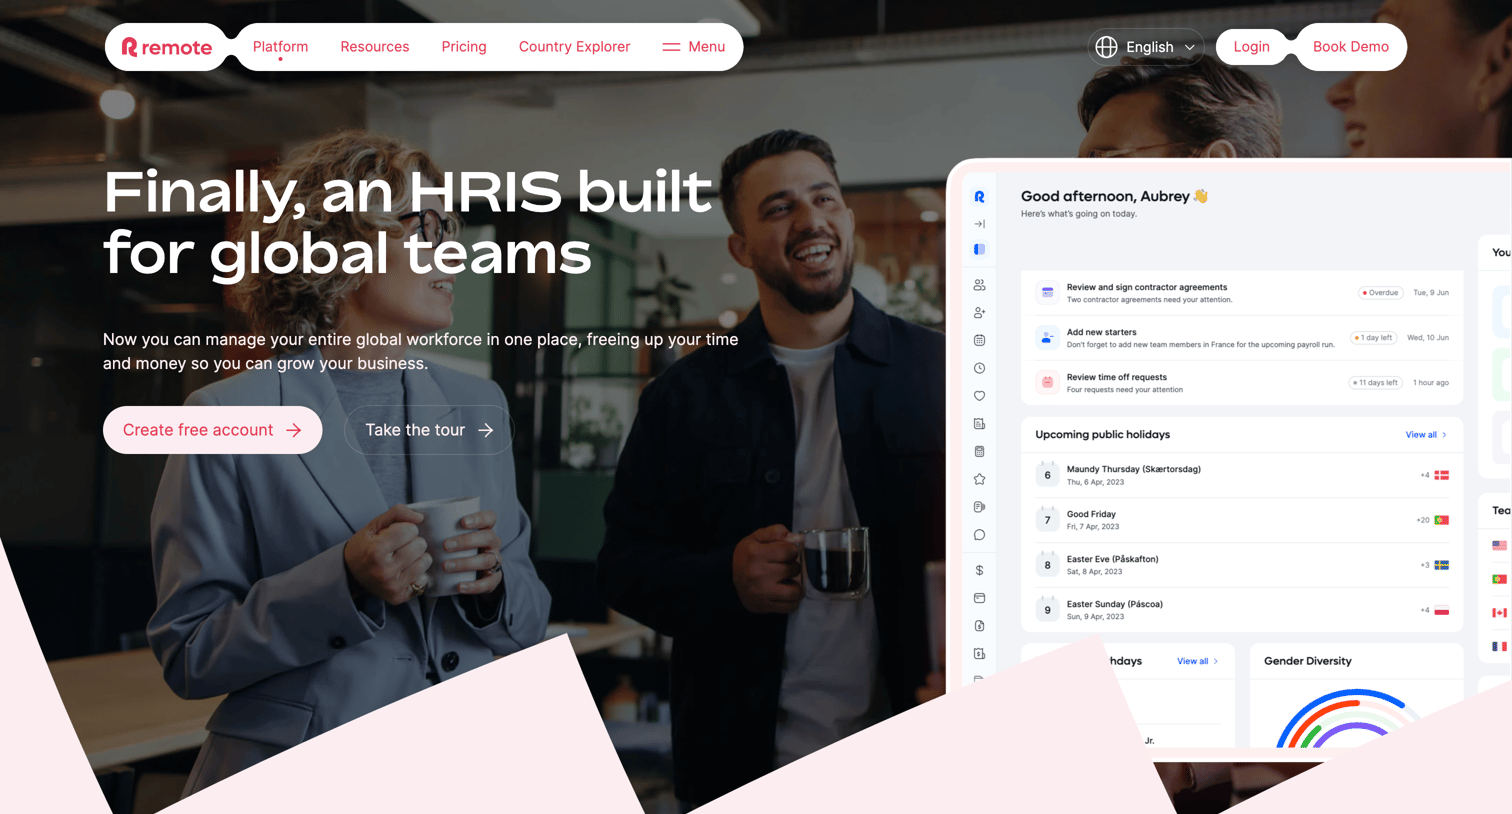Select Easter Eve (Påskafton) row
Screen dimensions: 1512x814
pyautogui.click(x=1242, y=565)
